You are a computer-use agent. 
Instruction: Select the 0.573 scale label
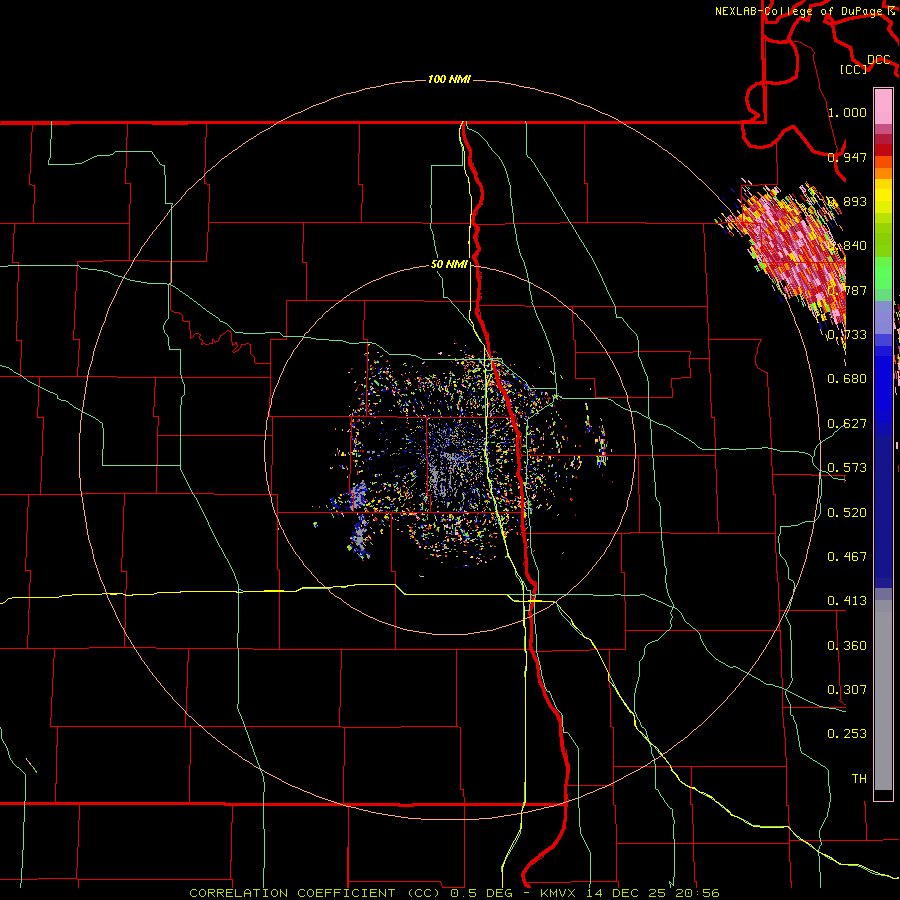(x=847, y=467)
